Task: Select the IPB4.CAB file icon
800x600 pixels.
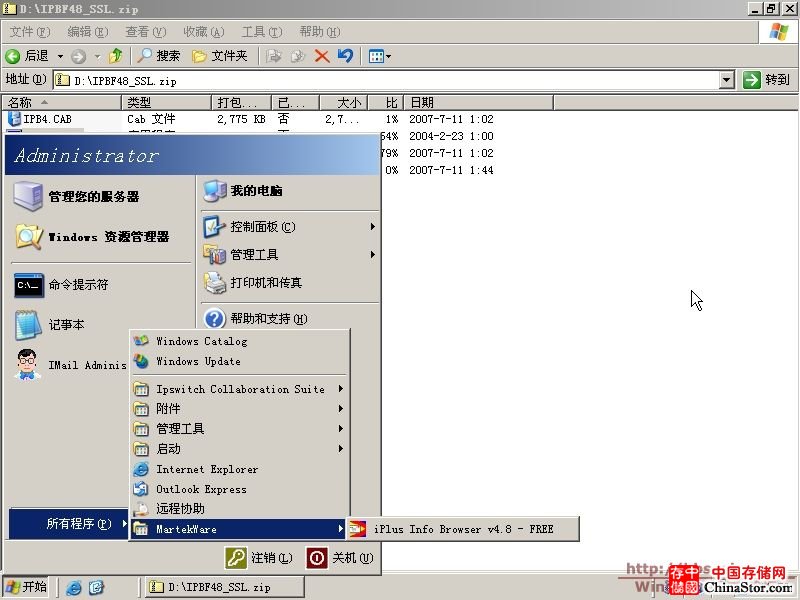Action: 14,119
